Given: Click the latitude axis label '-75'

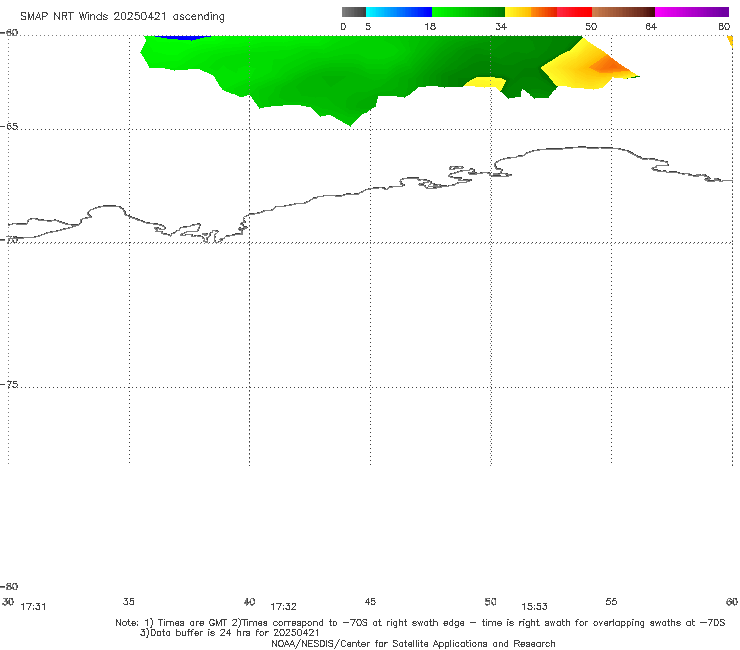Looking at the screenshot, I should pyautogui.click(x=9, y=384).
